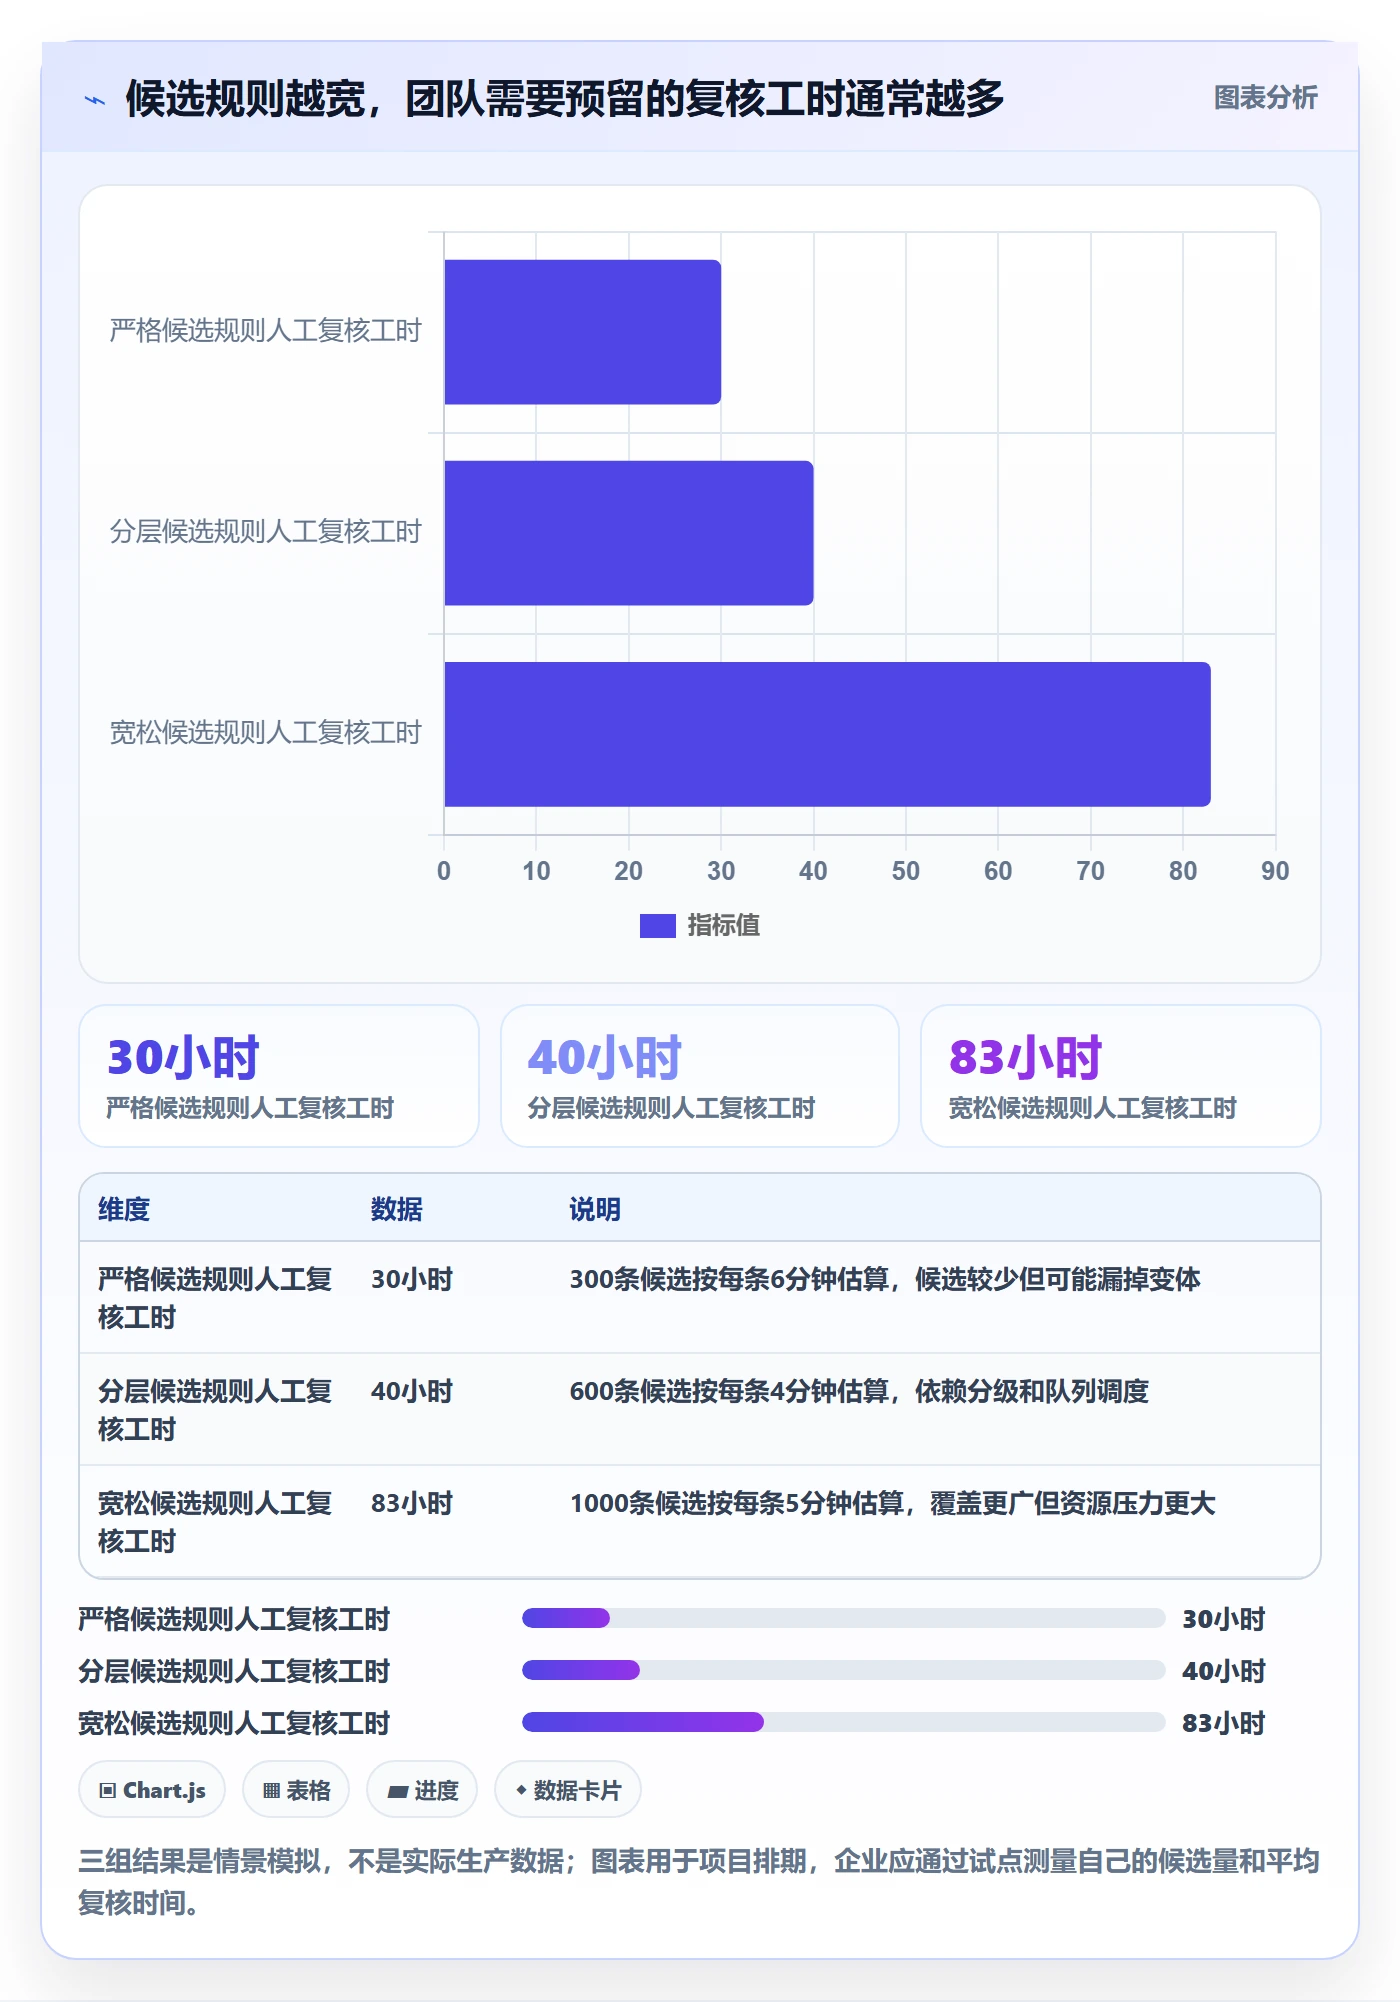Image resolution: width=1400 pixels, height=2002 pixels.
Task: Click the 维度 column header
Action: [124, 1209]
